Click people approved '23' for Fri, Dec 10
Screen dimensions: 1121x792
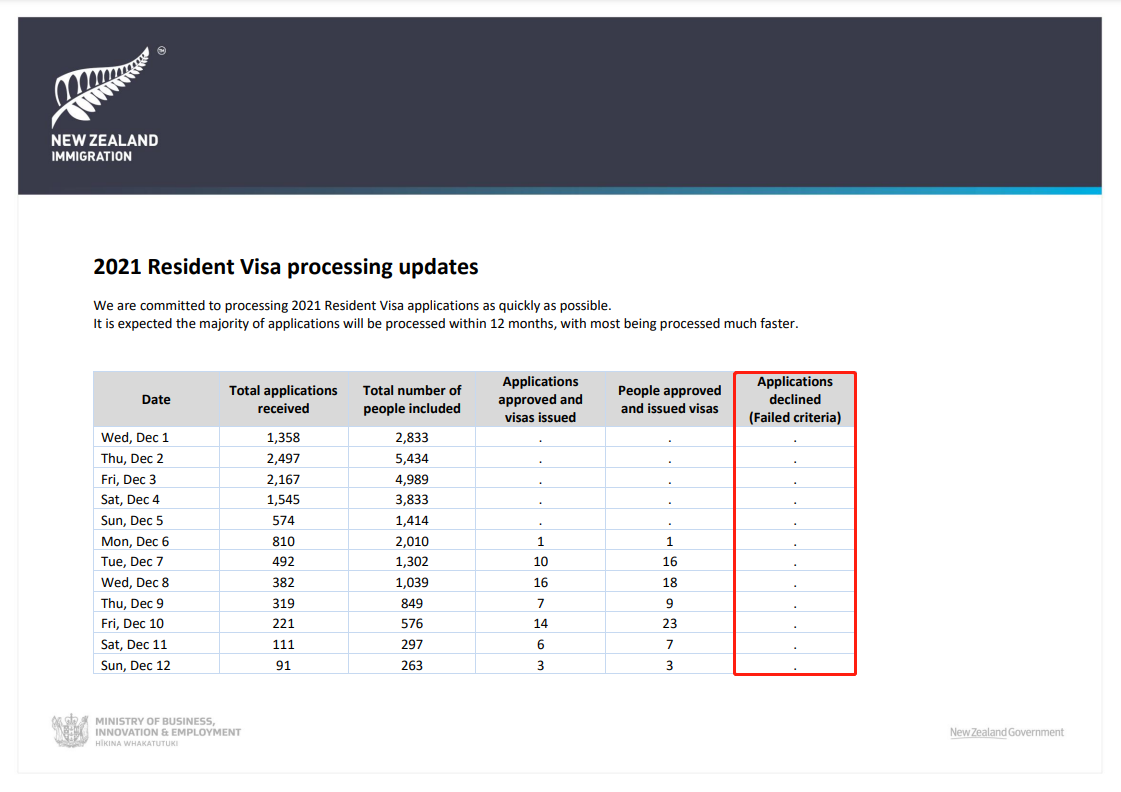tap(669, 623)
